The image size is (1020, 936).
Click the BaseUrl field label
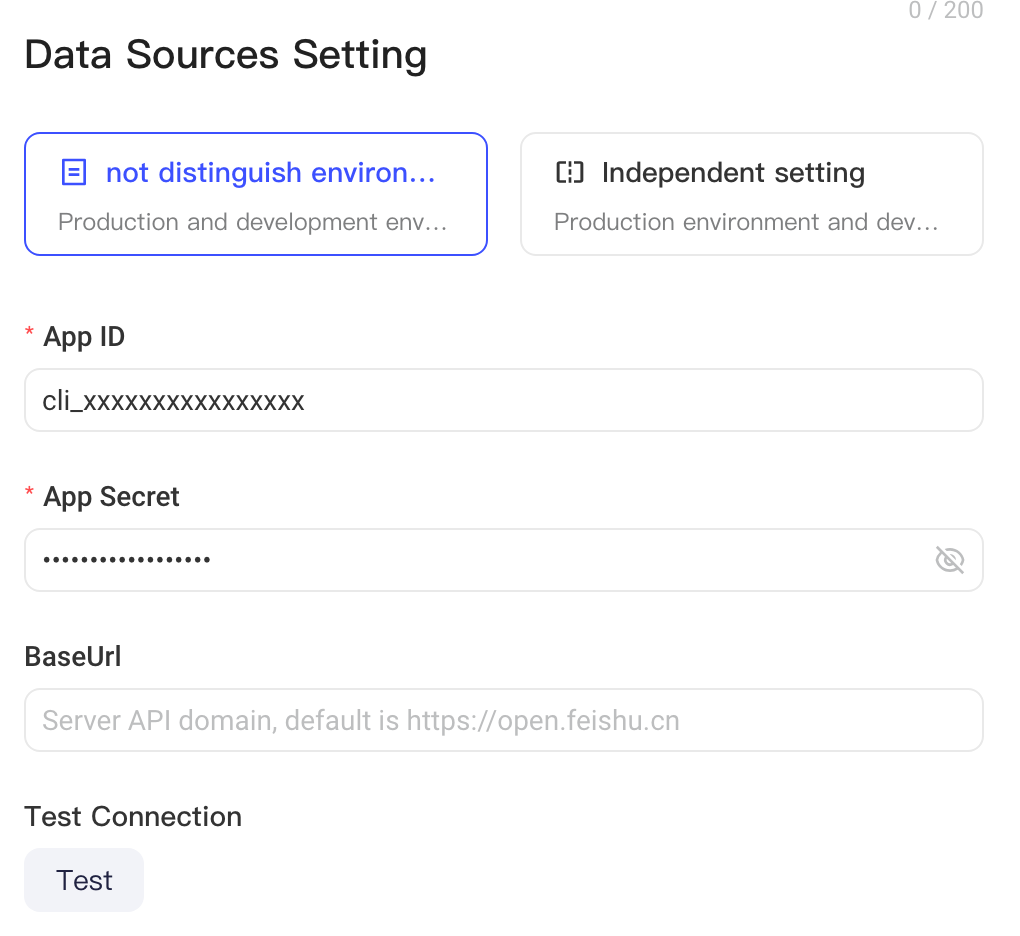73,657
